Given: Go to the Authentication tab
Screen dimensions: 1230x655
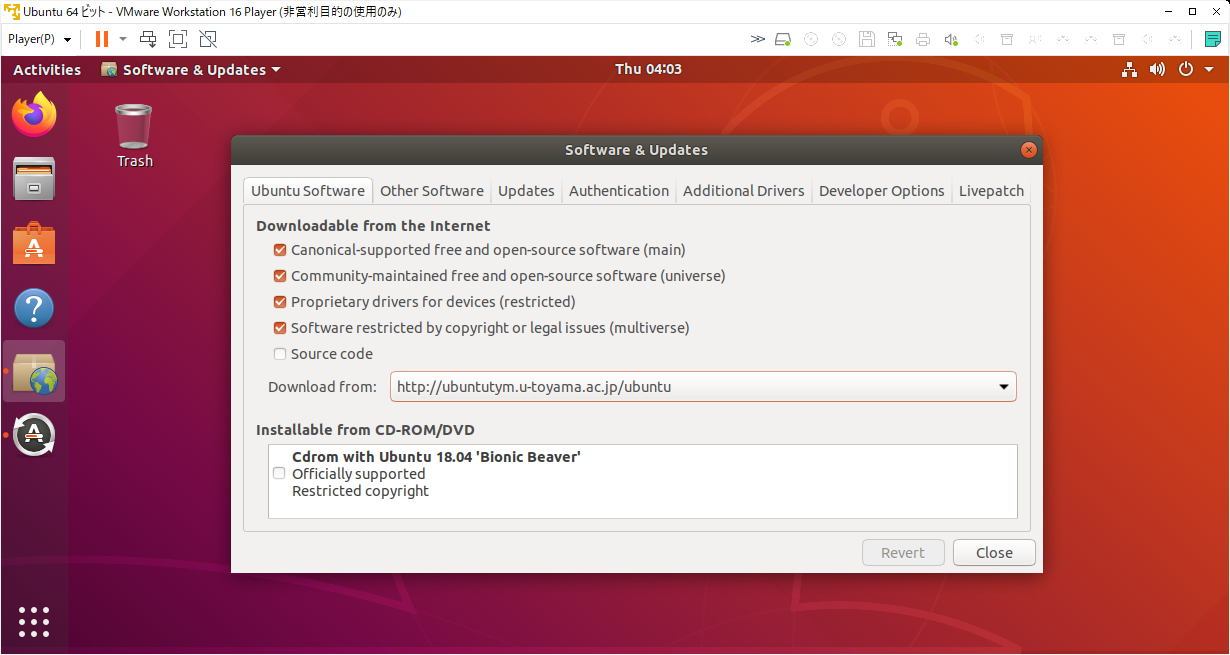Looking at the screenshot, I should coord(619,191).
